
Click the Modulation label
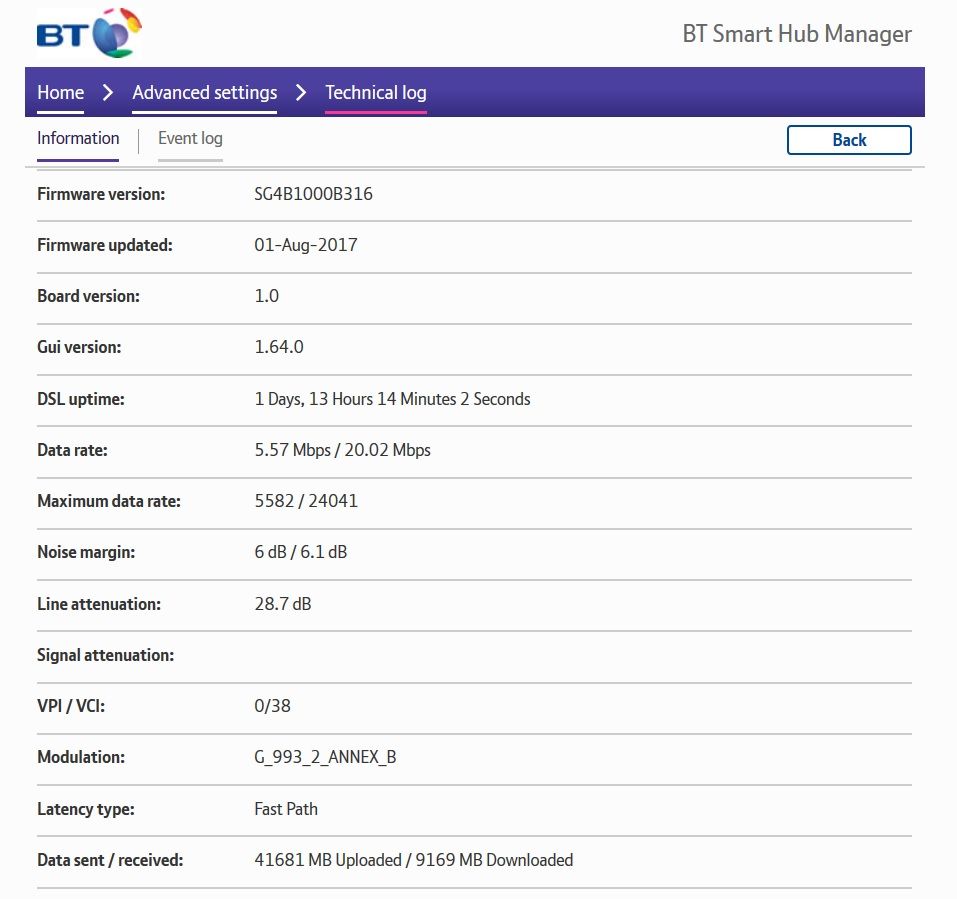pos(81,757)
